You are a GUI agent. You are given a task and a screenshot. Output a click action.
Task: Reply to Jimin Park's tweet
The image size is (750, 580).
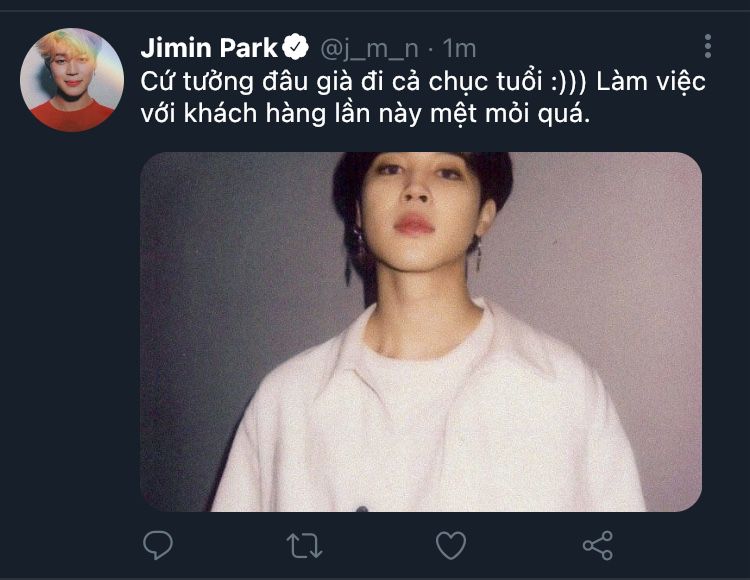tap(158, 545)
